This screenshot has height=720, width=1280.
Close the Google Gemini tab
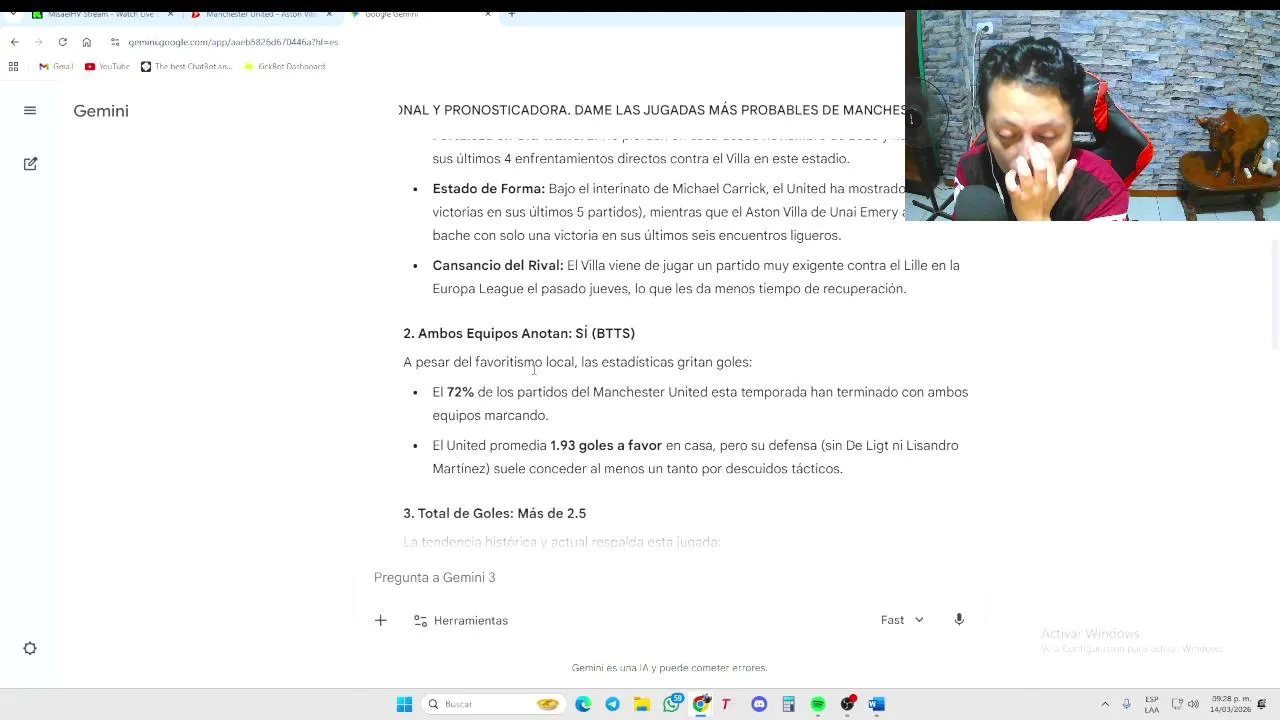(x=488, y=15)
